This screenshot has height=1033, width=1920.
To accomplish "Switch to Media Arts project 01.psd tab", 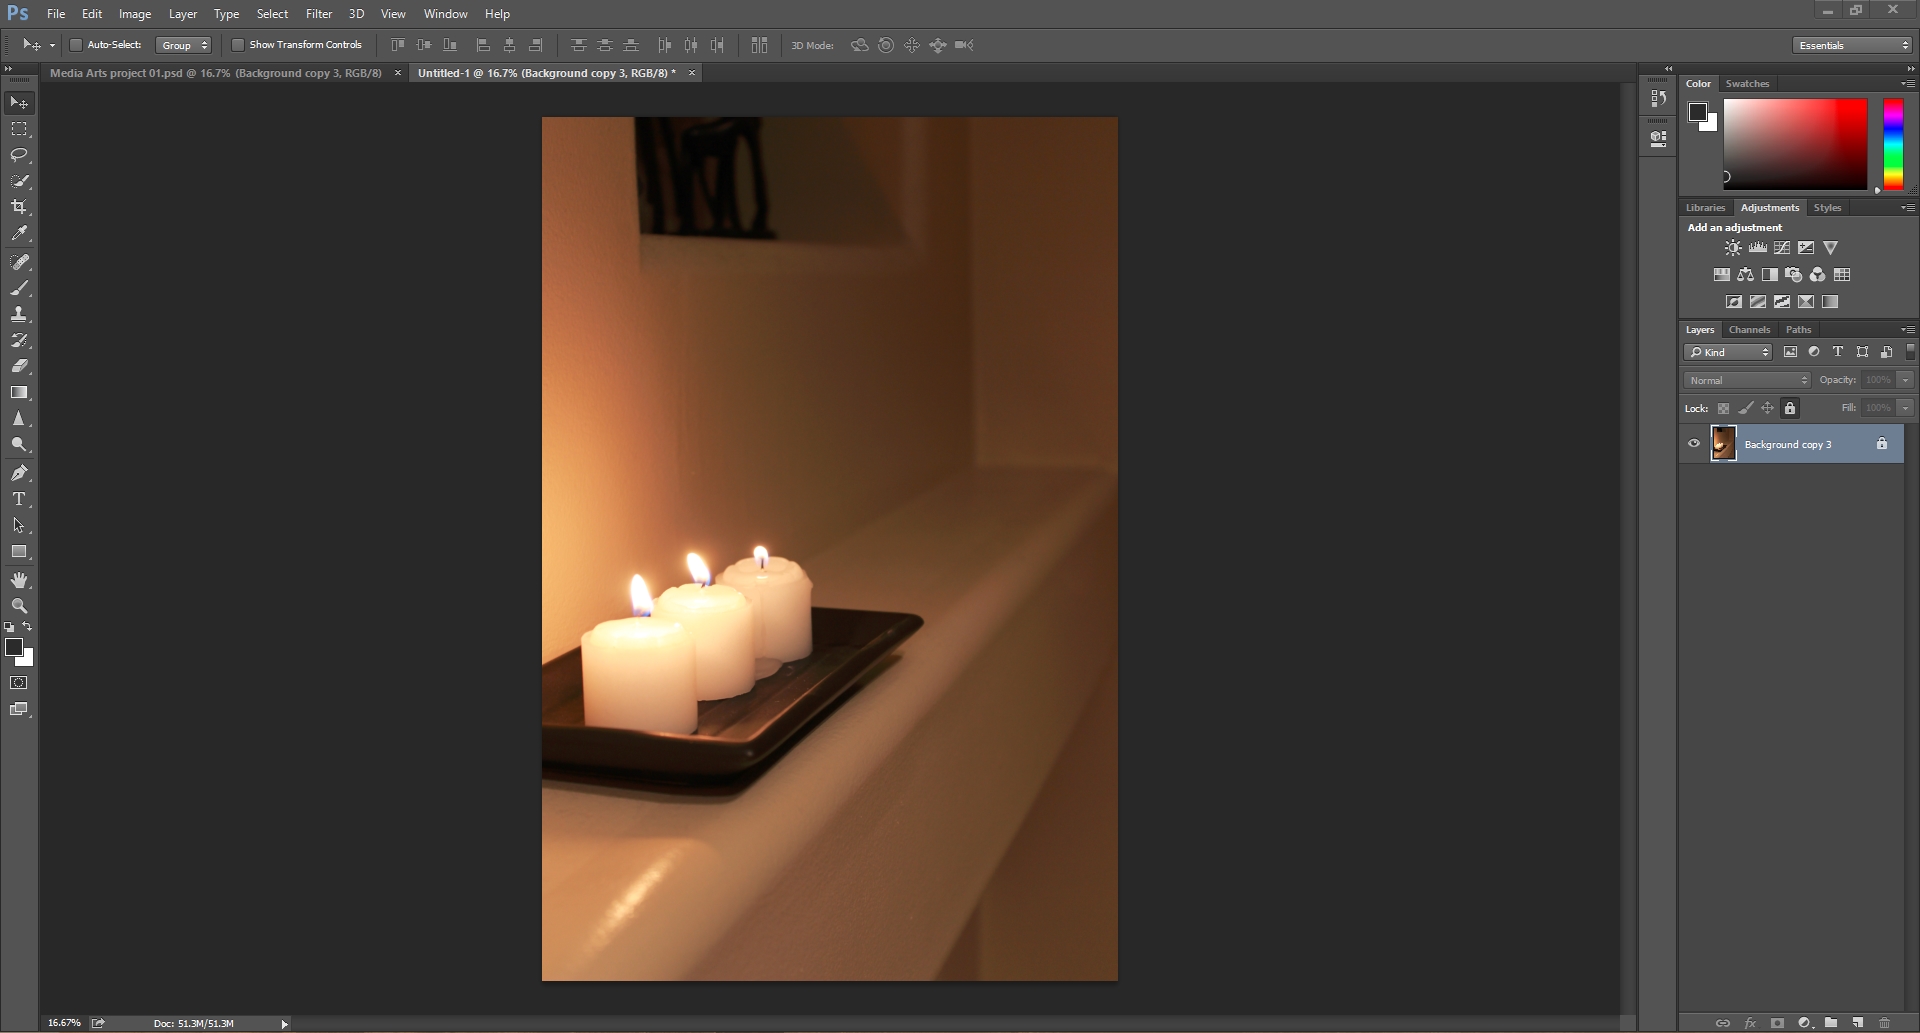I will click(x=216, y=73).
